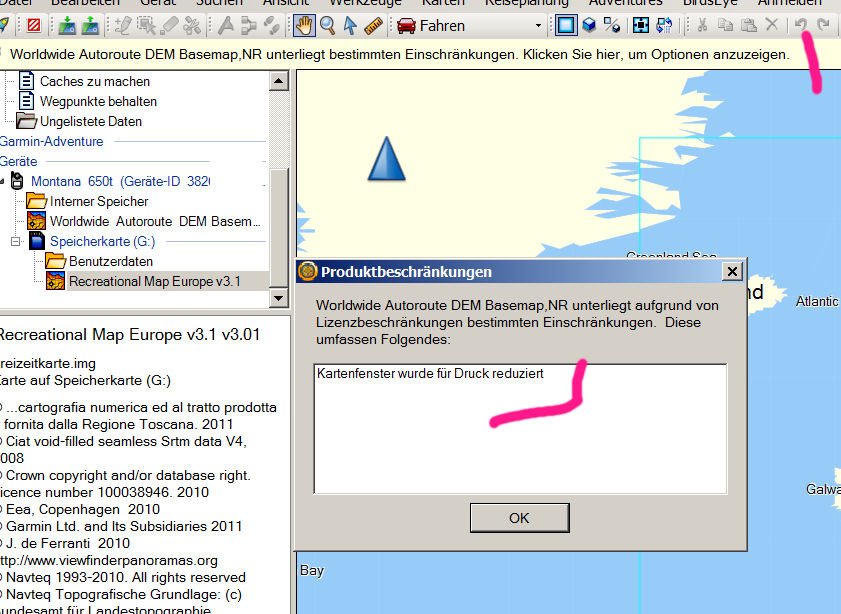
Task: Switch to 2D map view
Action: [566, 26]
